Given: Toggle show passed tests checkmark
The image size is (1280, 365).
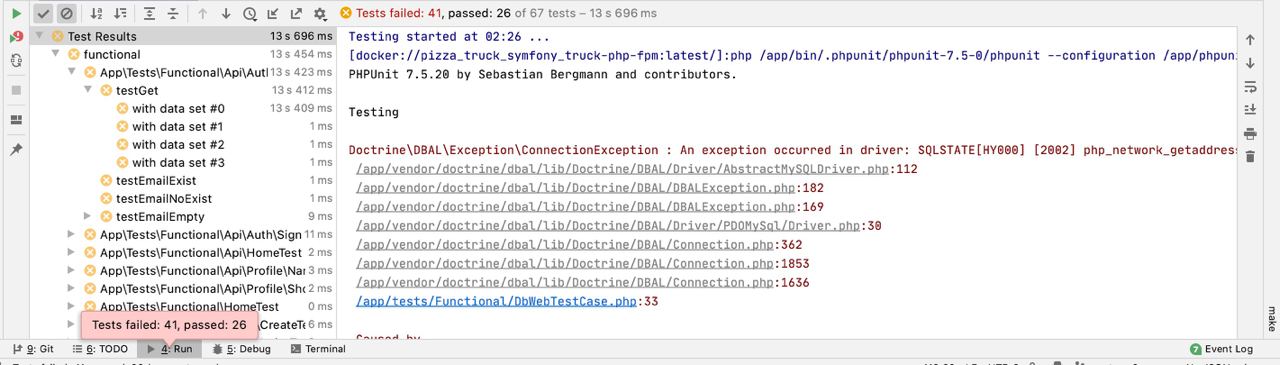Looking at the screenshot, I should (x=43, y=14).
